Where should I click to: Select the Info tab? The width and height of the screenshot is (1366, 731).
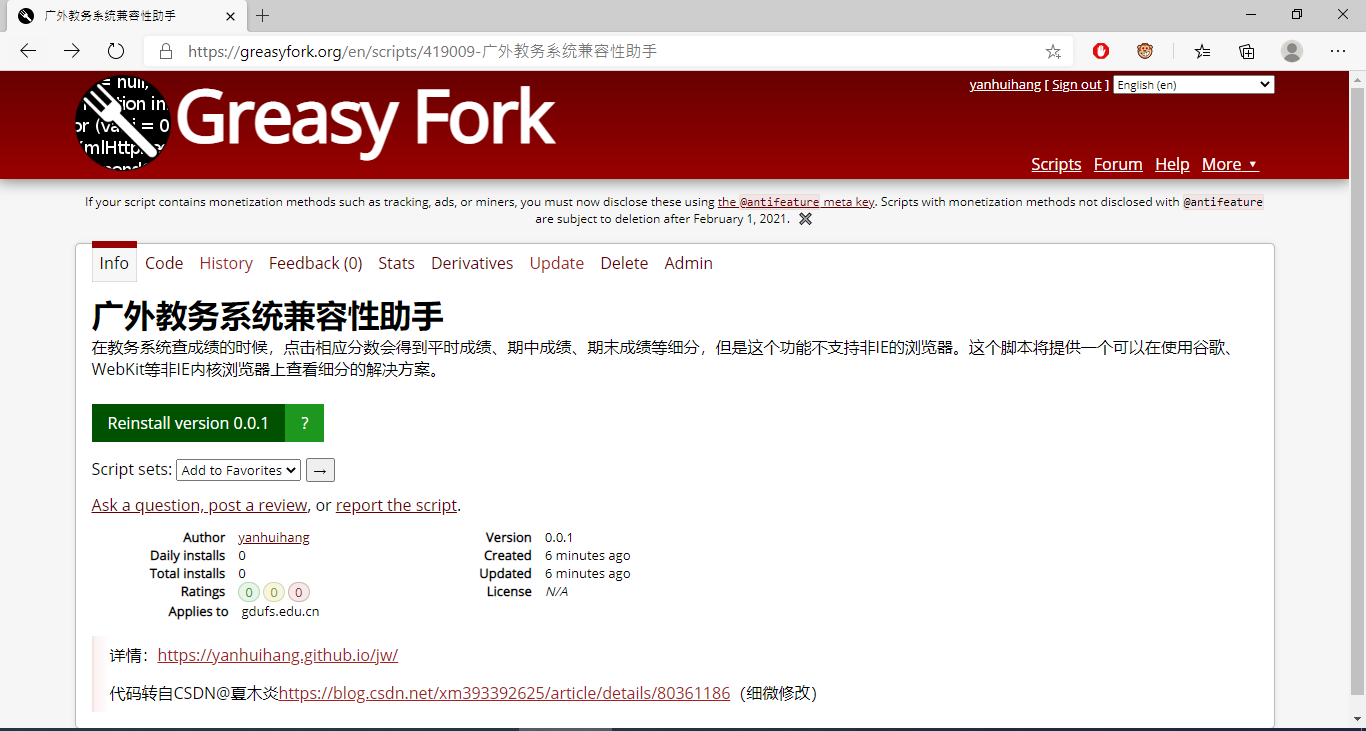point(114,263)
